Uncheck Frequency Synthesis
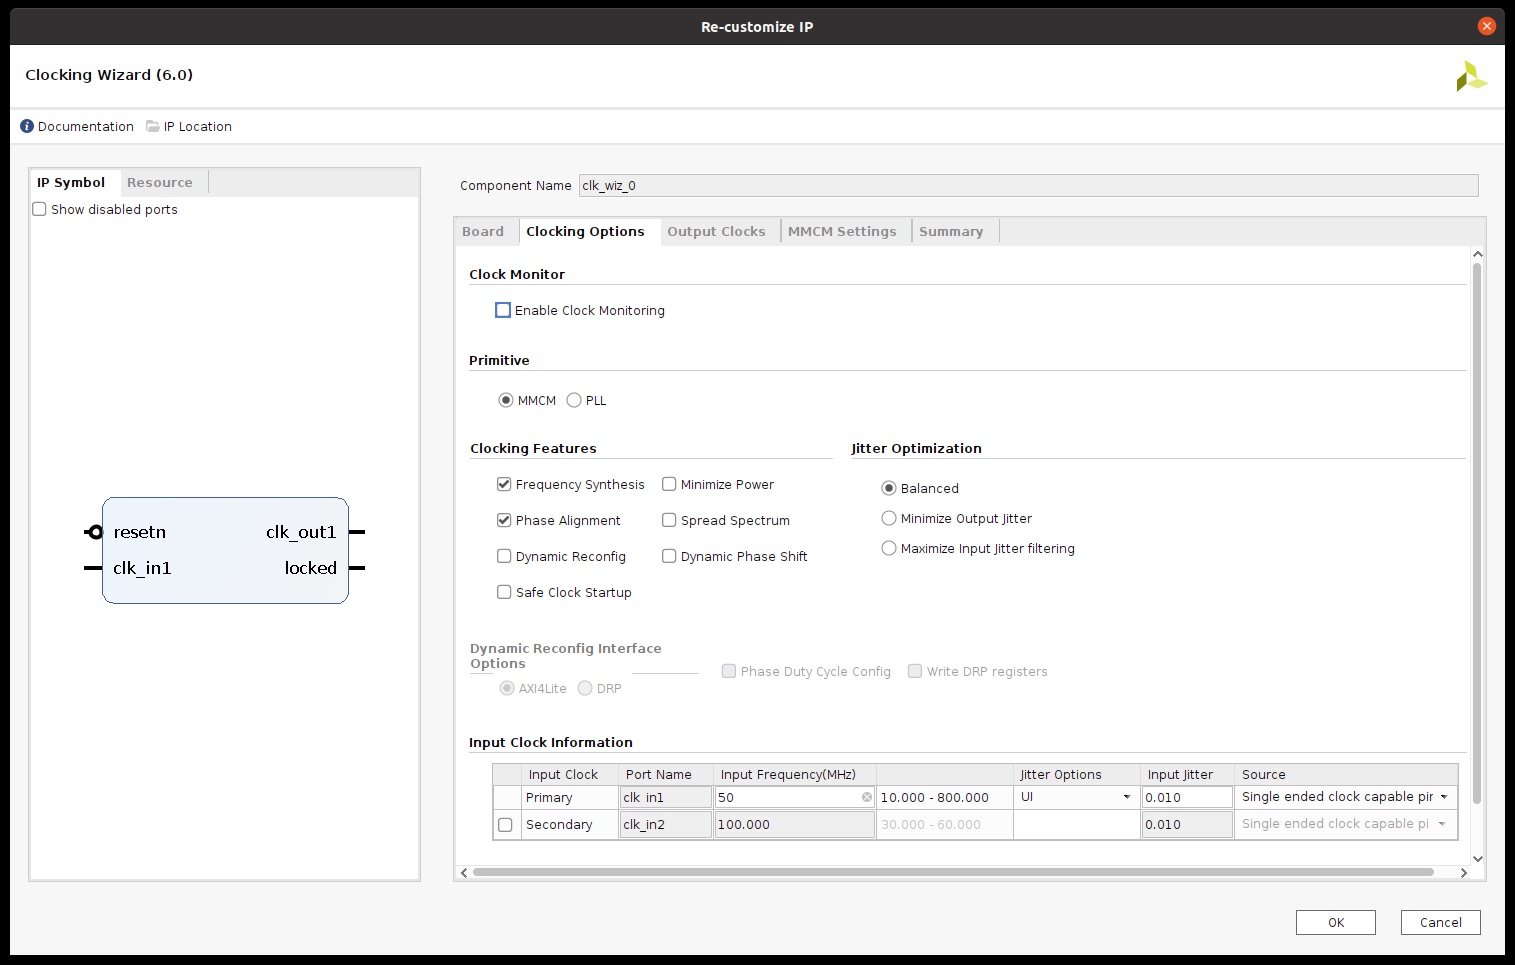The height and width of the screenshot is (965, 1515). [504, 484]
